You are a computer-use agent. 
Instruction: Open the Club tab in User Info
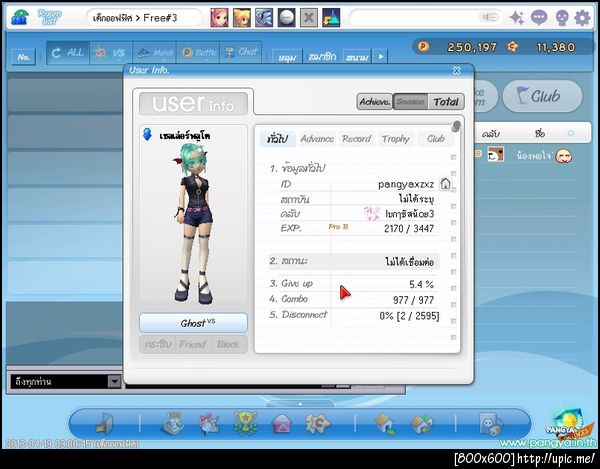(435, 139)
